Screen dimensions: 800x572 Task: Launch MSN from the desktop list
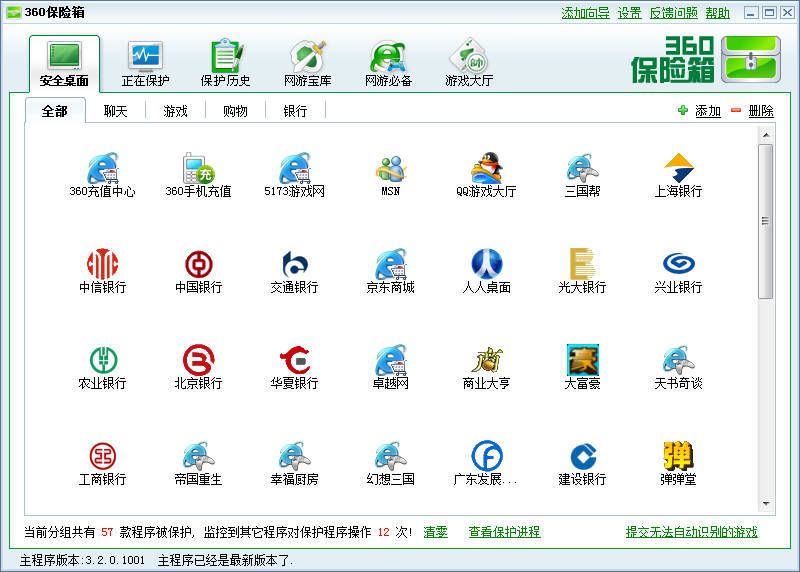point(391,175)
